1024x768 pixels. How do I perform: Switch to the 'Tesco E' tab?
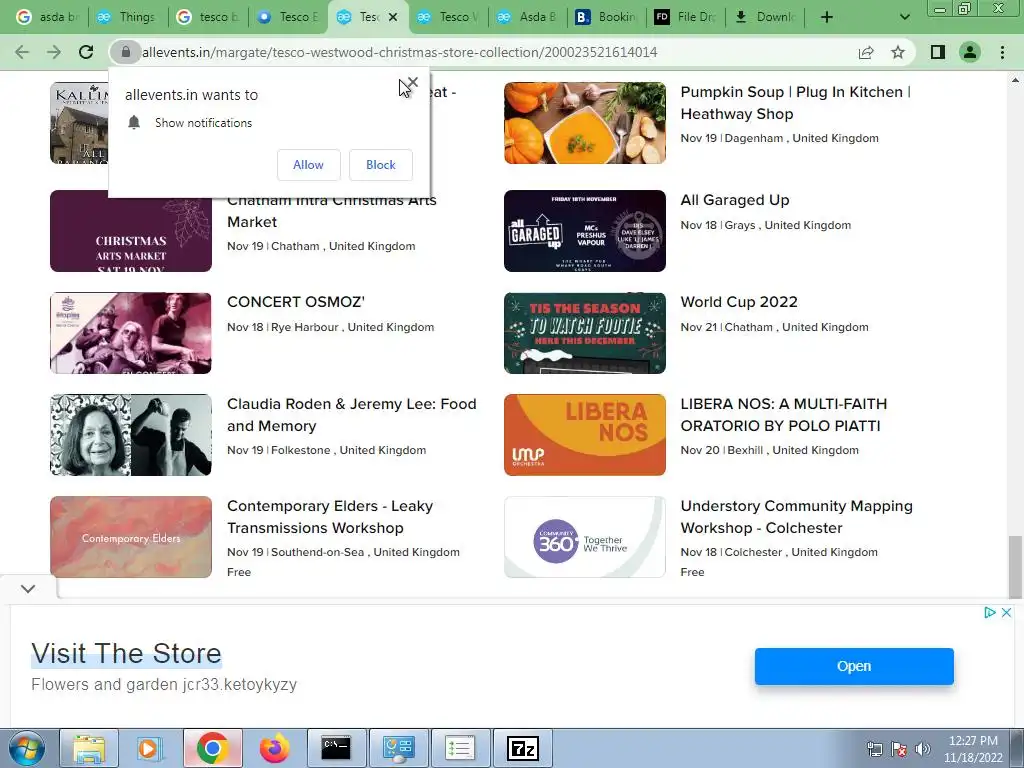click(x=288, y=17)
